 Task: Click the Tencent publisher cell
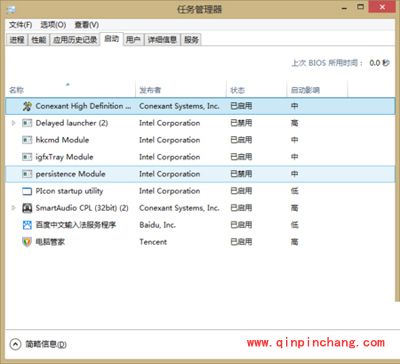tap(153, 242)
